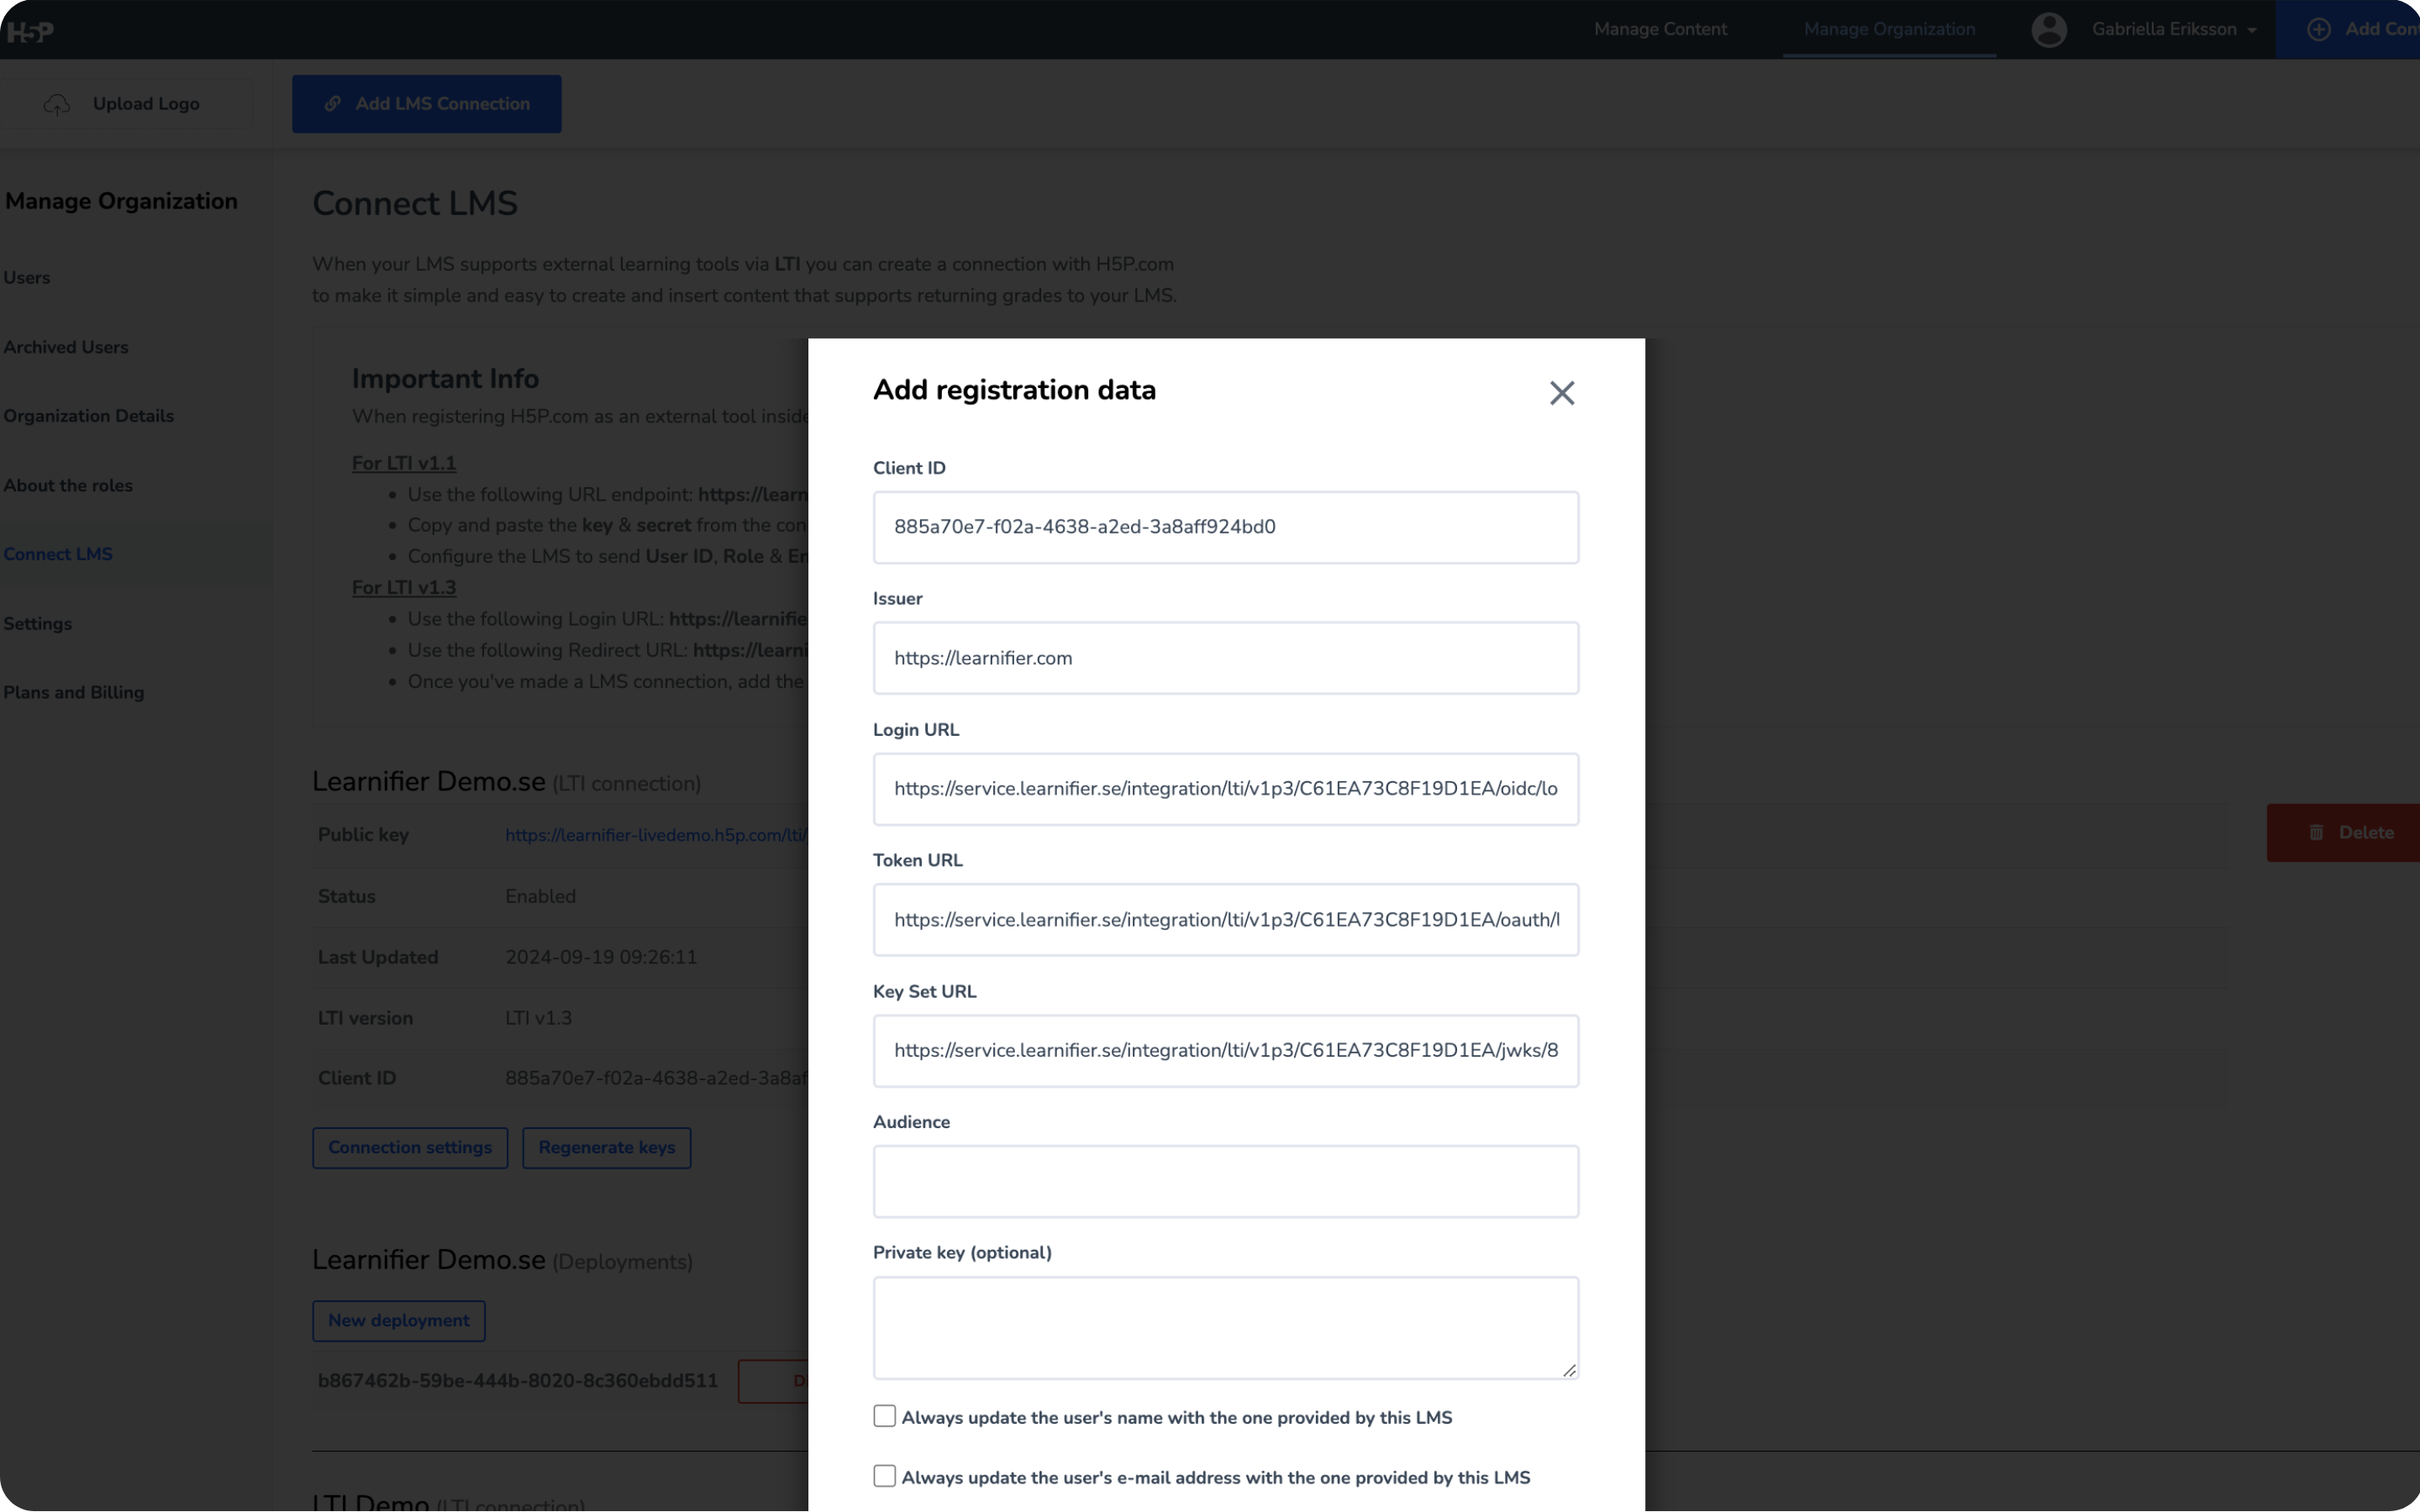Click the link icon on Add LMS Connection
The image size is (2420, 1512).
[333, 104]
